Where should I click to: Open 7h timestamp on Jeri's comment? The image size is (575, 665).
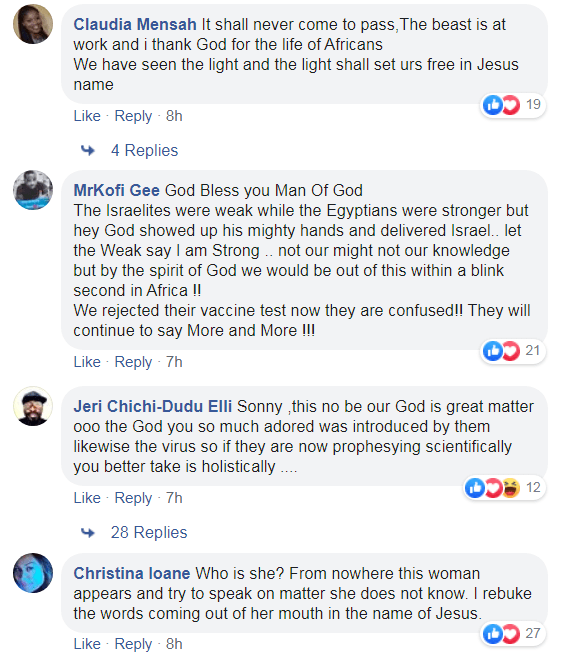pyautogui.click(x=174, y=497)
